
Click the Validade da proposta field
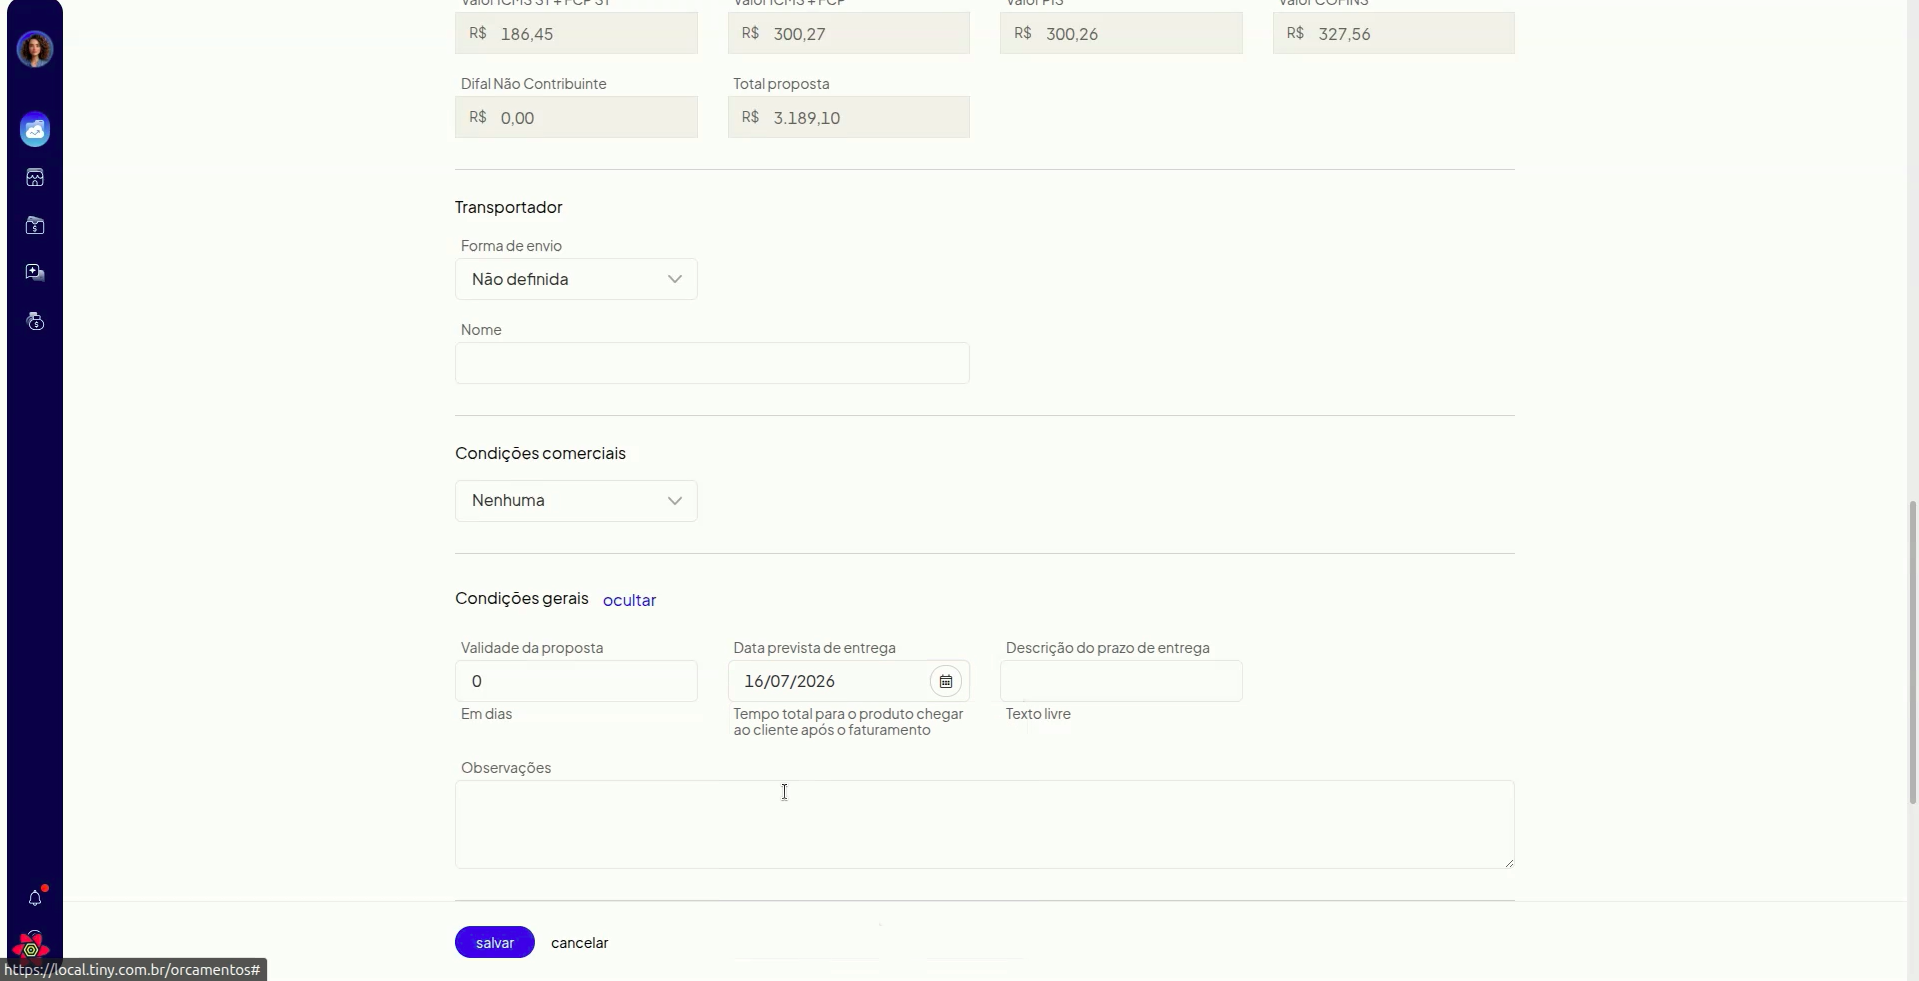tap(576, 681)
